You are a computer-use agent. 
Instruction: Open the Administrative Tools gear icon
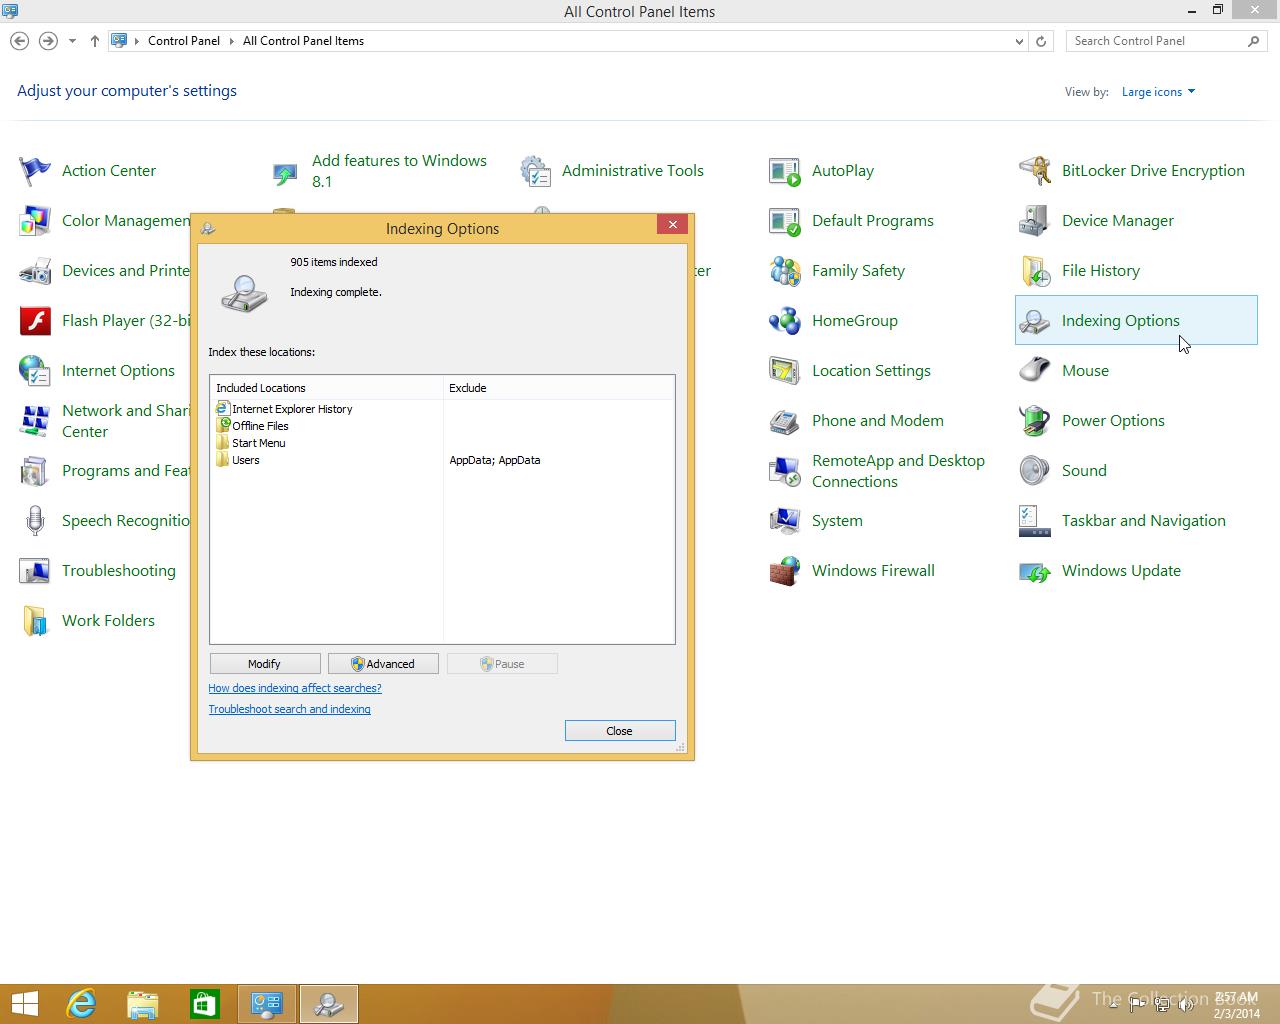[535, 171]
